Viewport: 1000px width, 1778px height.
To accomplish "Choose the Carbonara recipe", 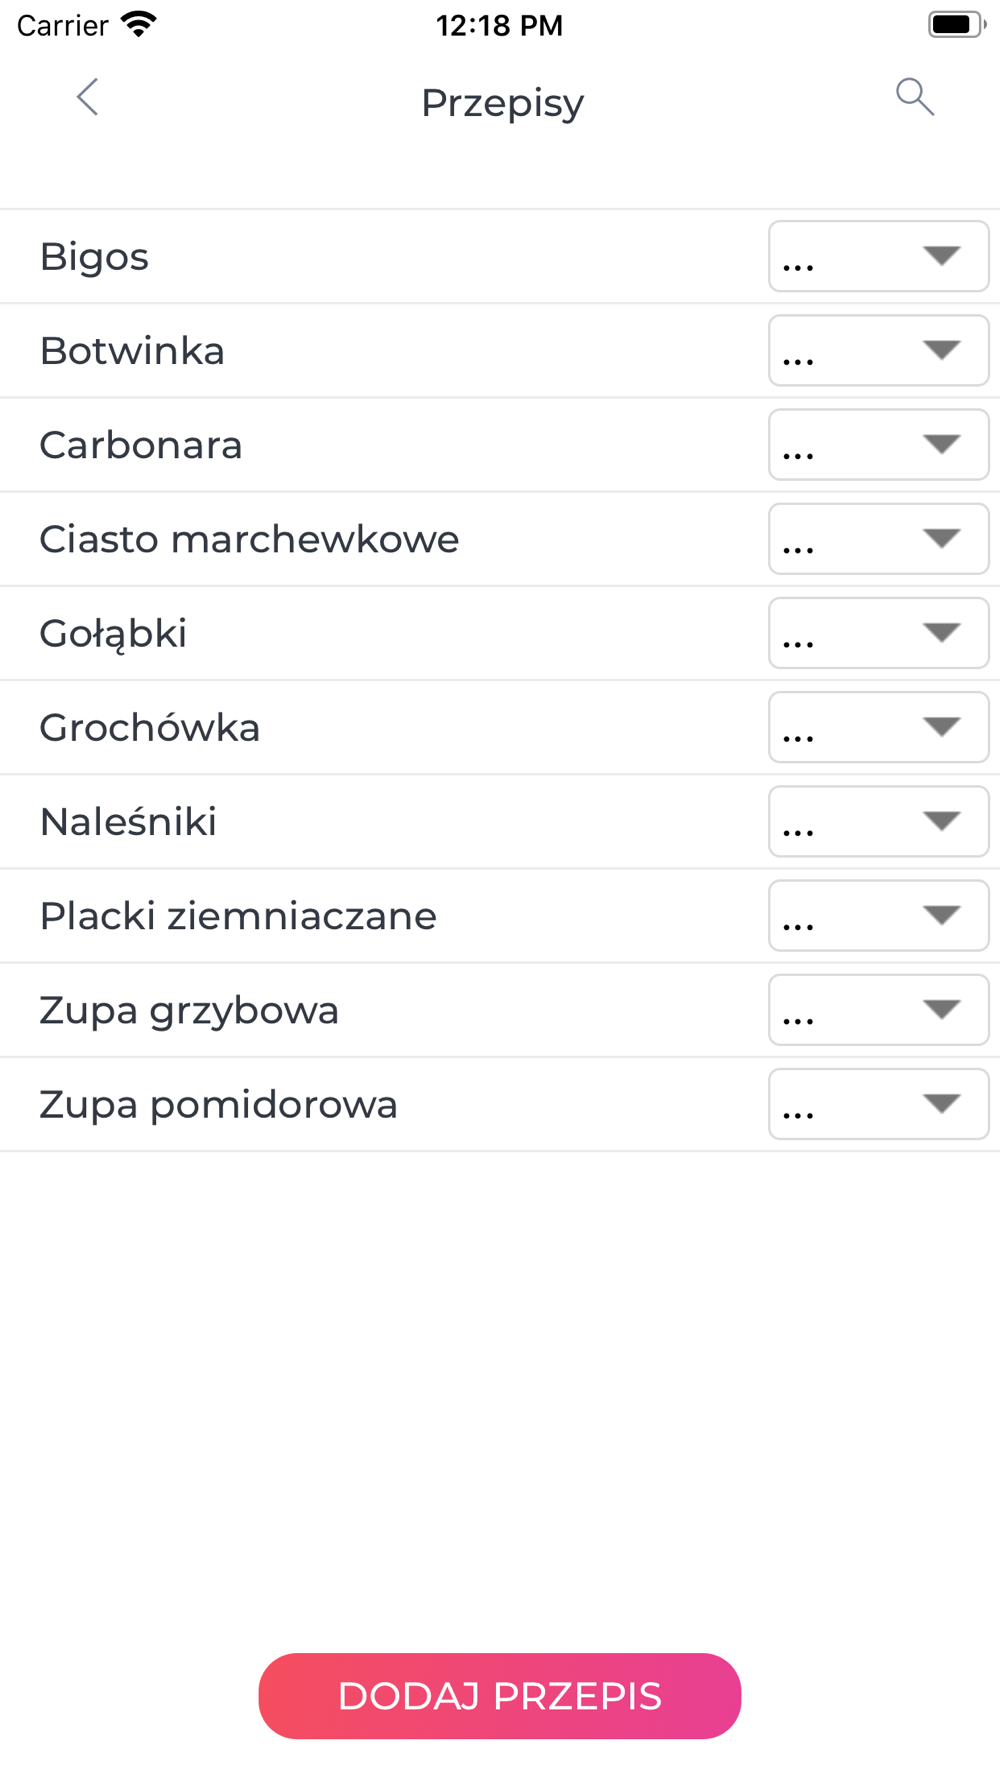I will pyautogui.click(x=141, y=445).
